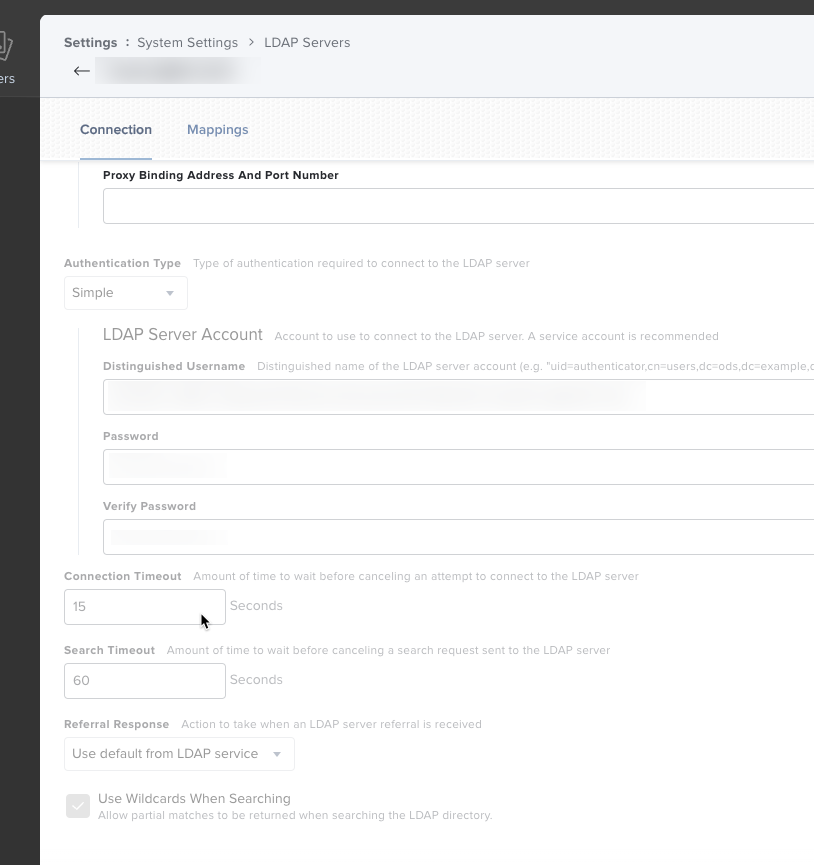Open the sidebar icon labeled "ers"
This screenshot has width=814, height=865.
click(x=7, y=58)
